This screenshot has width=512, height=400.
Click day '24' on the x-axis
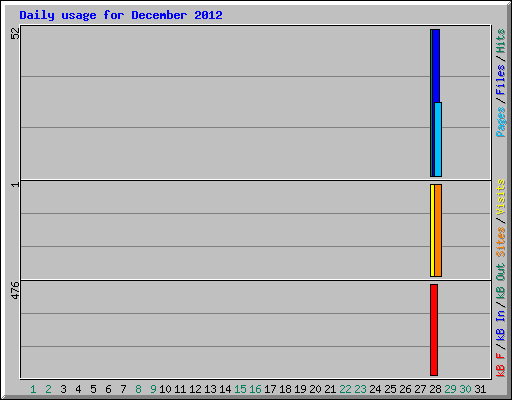click(375, 389)
